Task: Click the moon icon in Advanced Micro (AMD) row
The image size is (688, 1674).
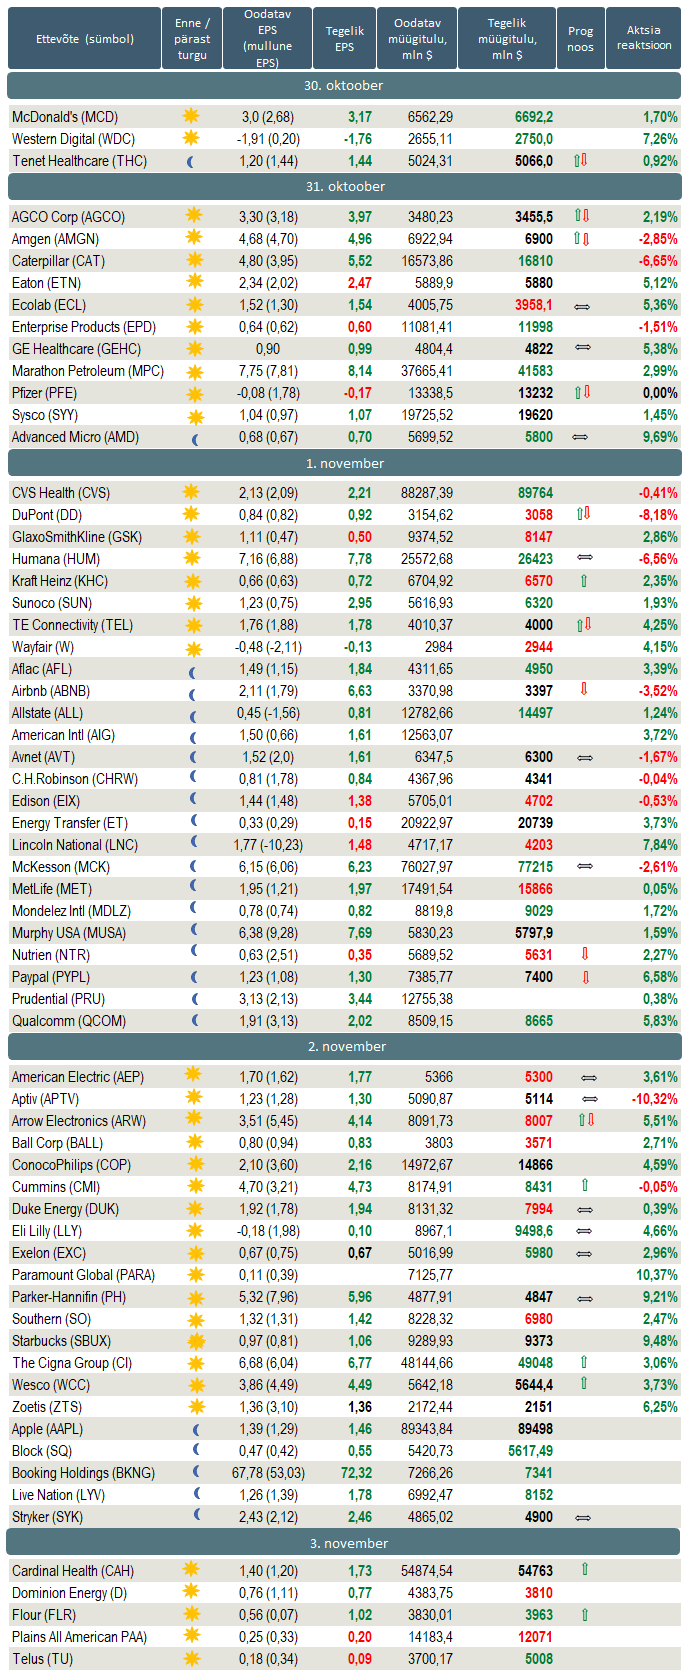Action: pyautogui.click(x=195, y=438)
